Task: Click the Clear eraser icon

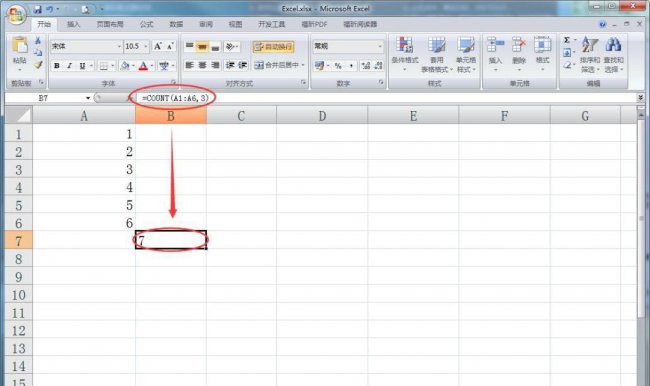Action: pos(567,65)
